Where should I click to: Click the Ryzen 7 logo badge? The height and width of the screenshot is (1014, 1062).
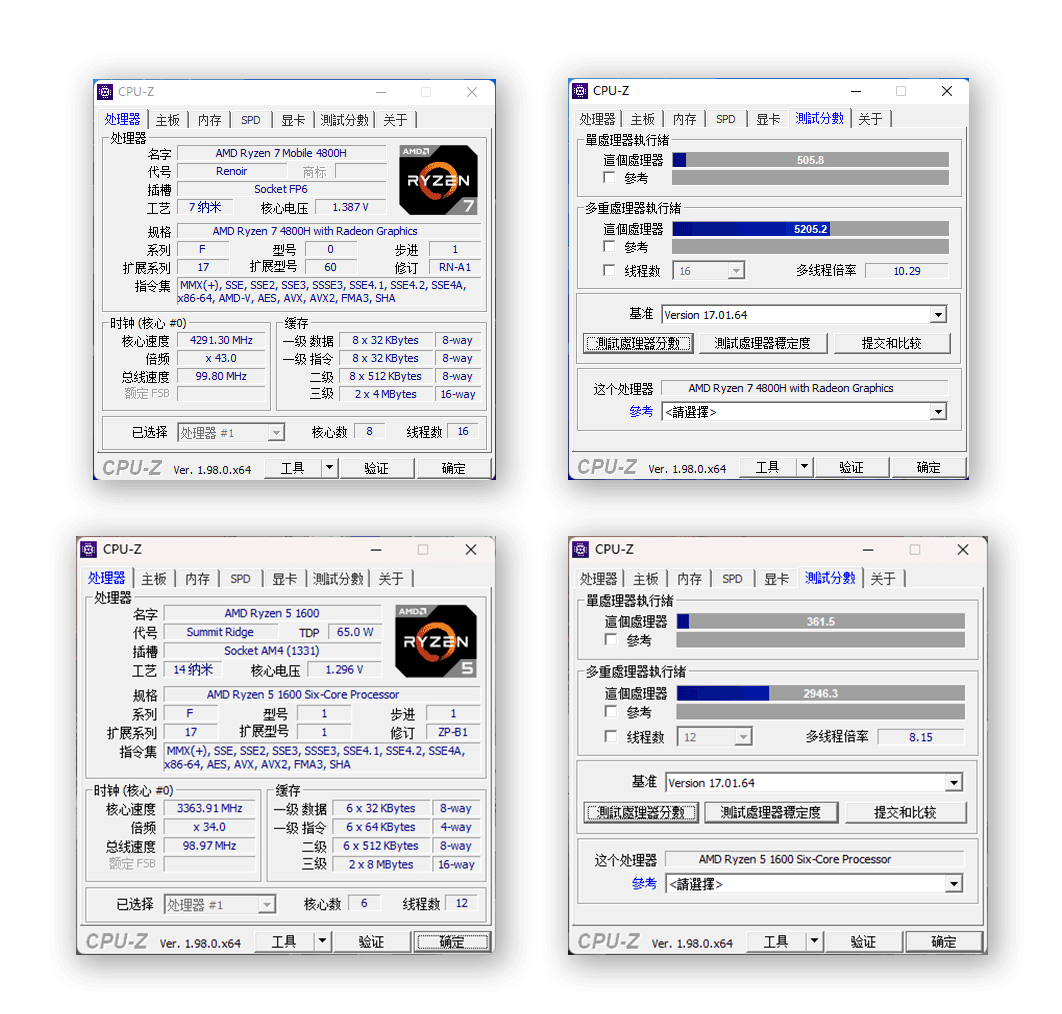(438, 180)
